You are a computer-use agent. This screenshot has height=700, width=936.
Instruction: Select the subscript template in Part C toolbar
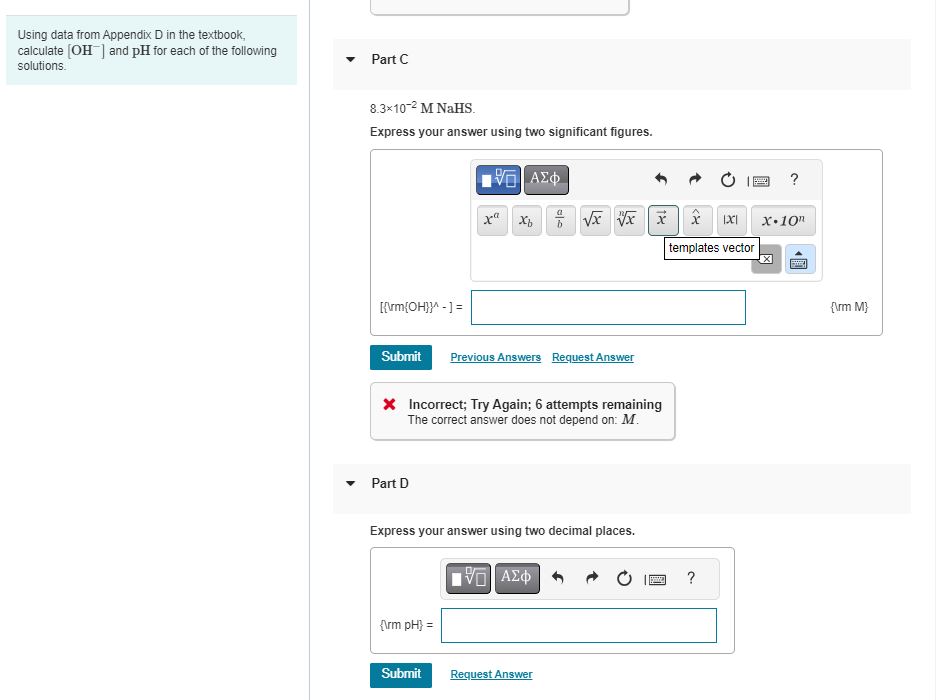(525, 220)
